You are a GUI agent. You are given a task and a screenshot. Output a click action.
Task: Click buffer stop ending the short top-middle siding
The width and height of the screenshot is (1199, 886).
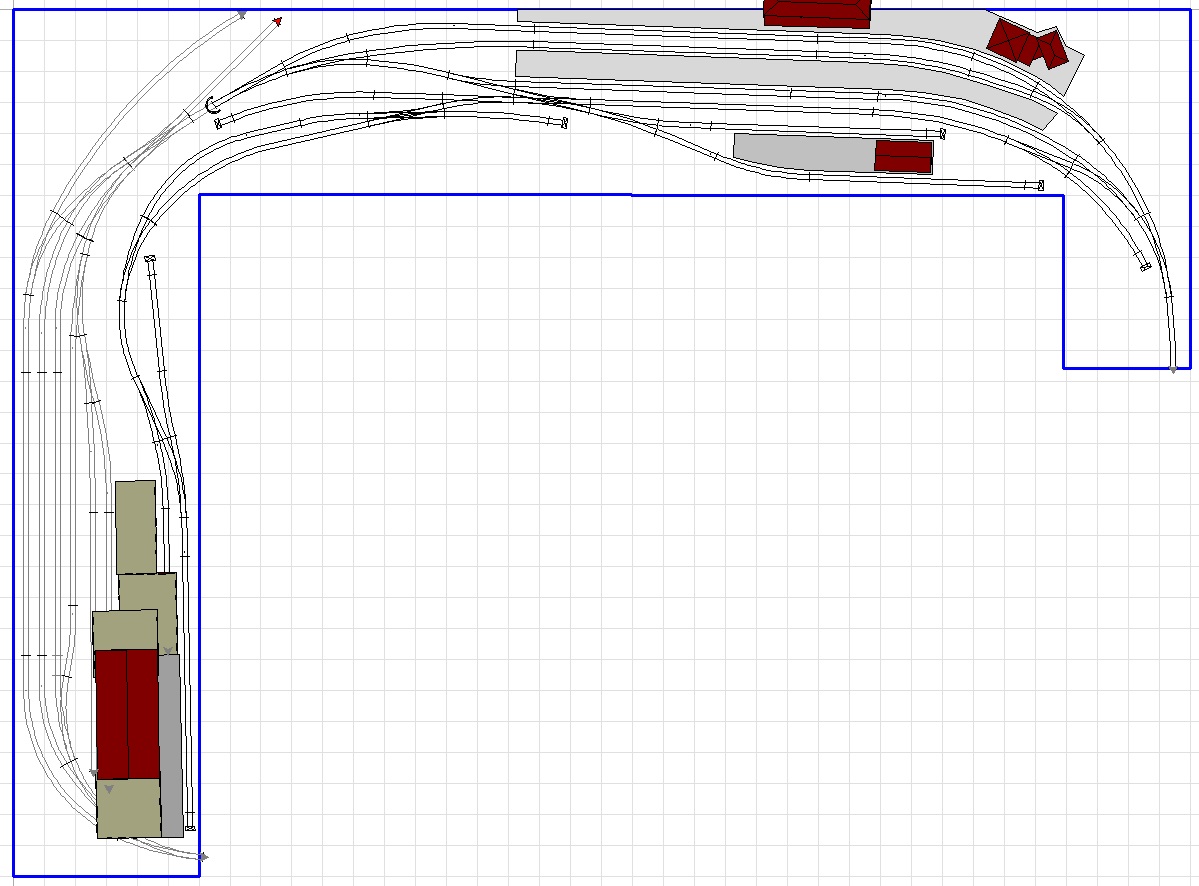(x=563, y=123)
